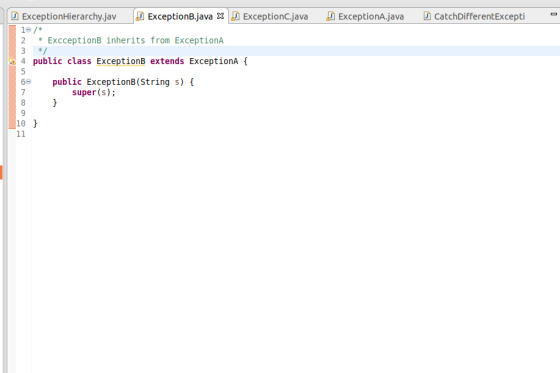Click the Java file icon on ExceptionB tab
This screenshot has height=373, width=560.
coord(140,16)
